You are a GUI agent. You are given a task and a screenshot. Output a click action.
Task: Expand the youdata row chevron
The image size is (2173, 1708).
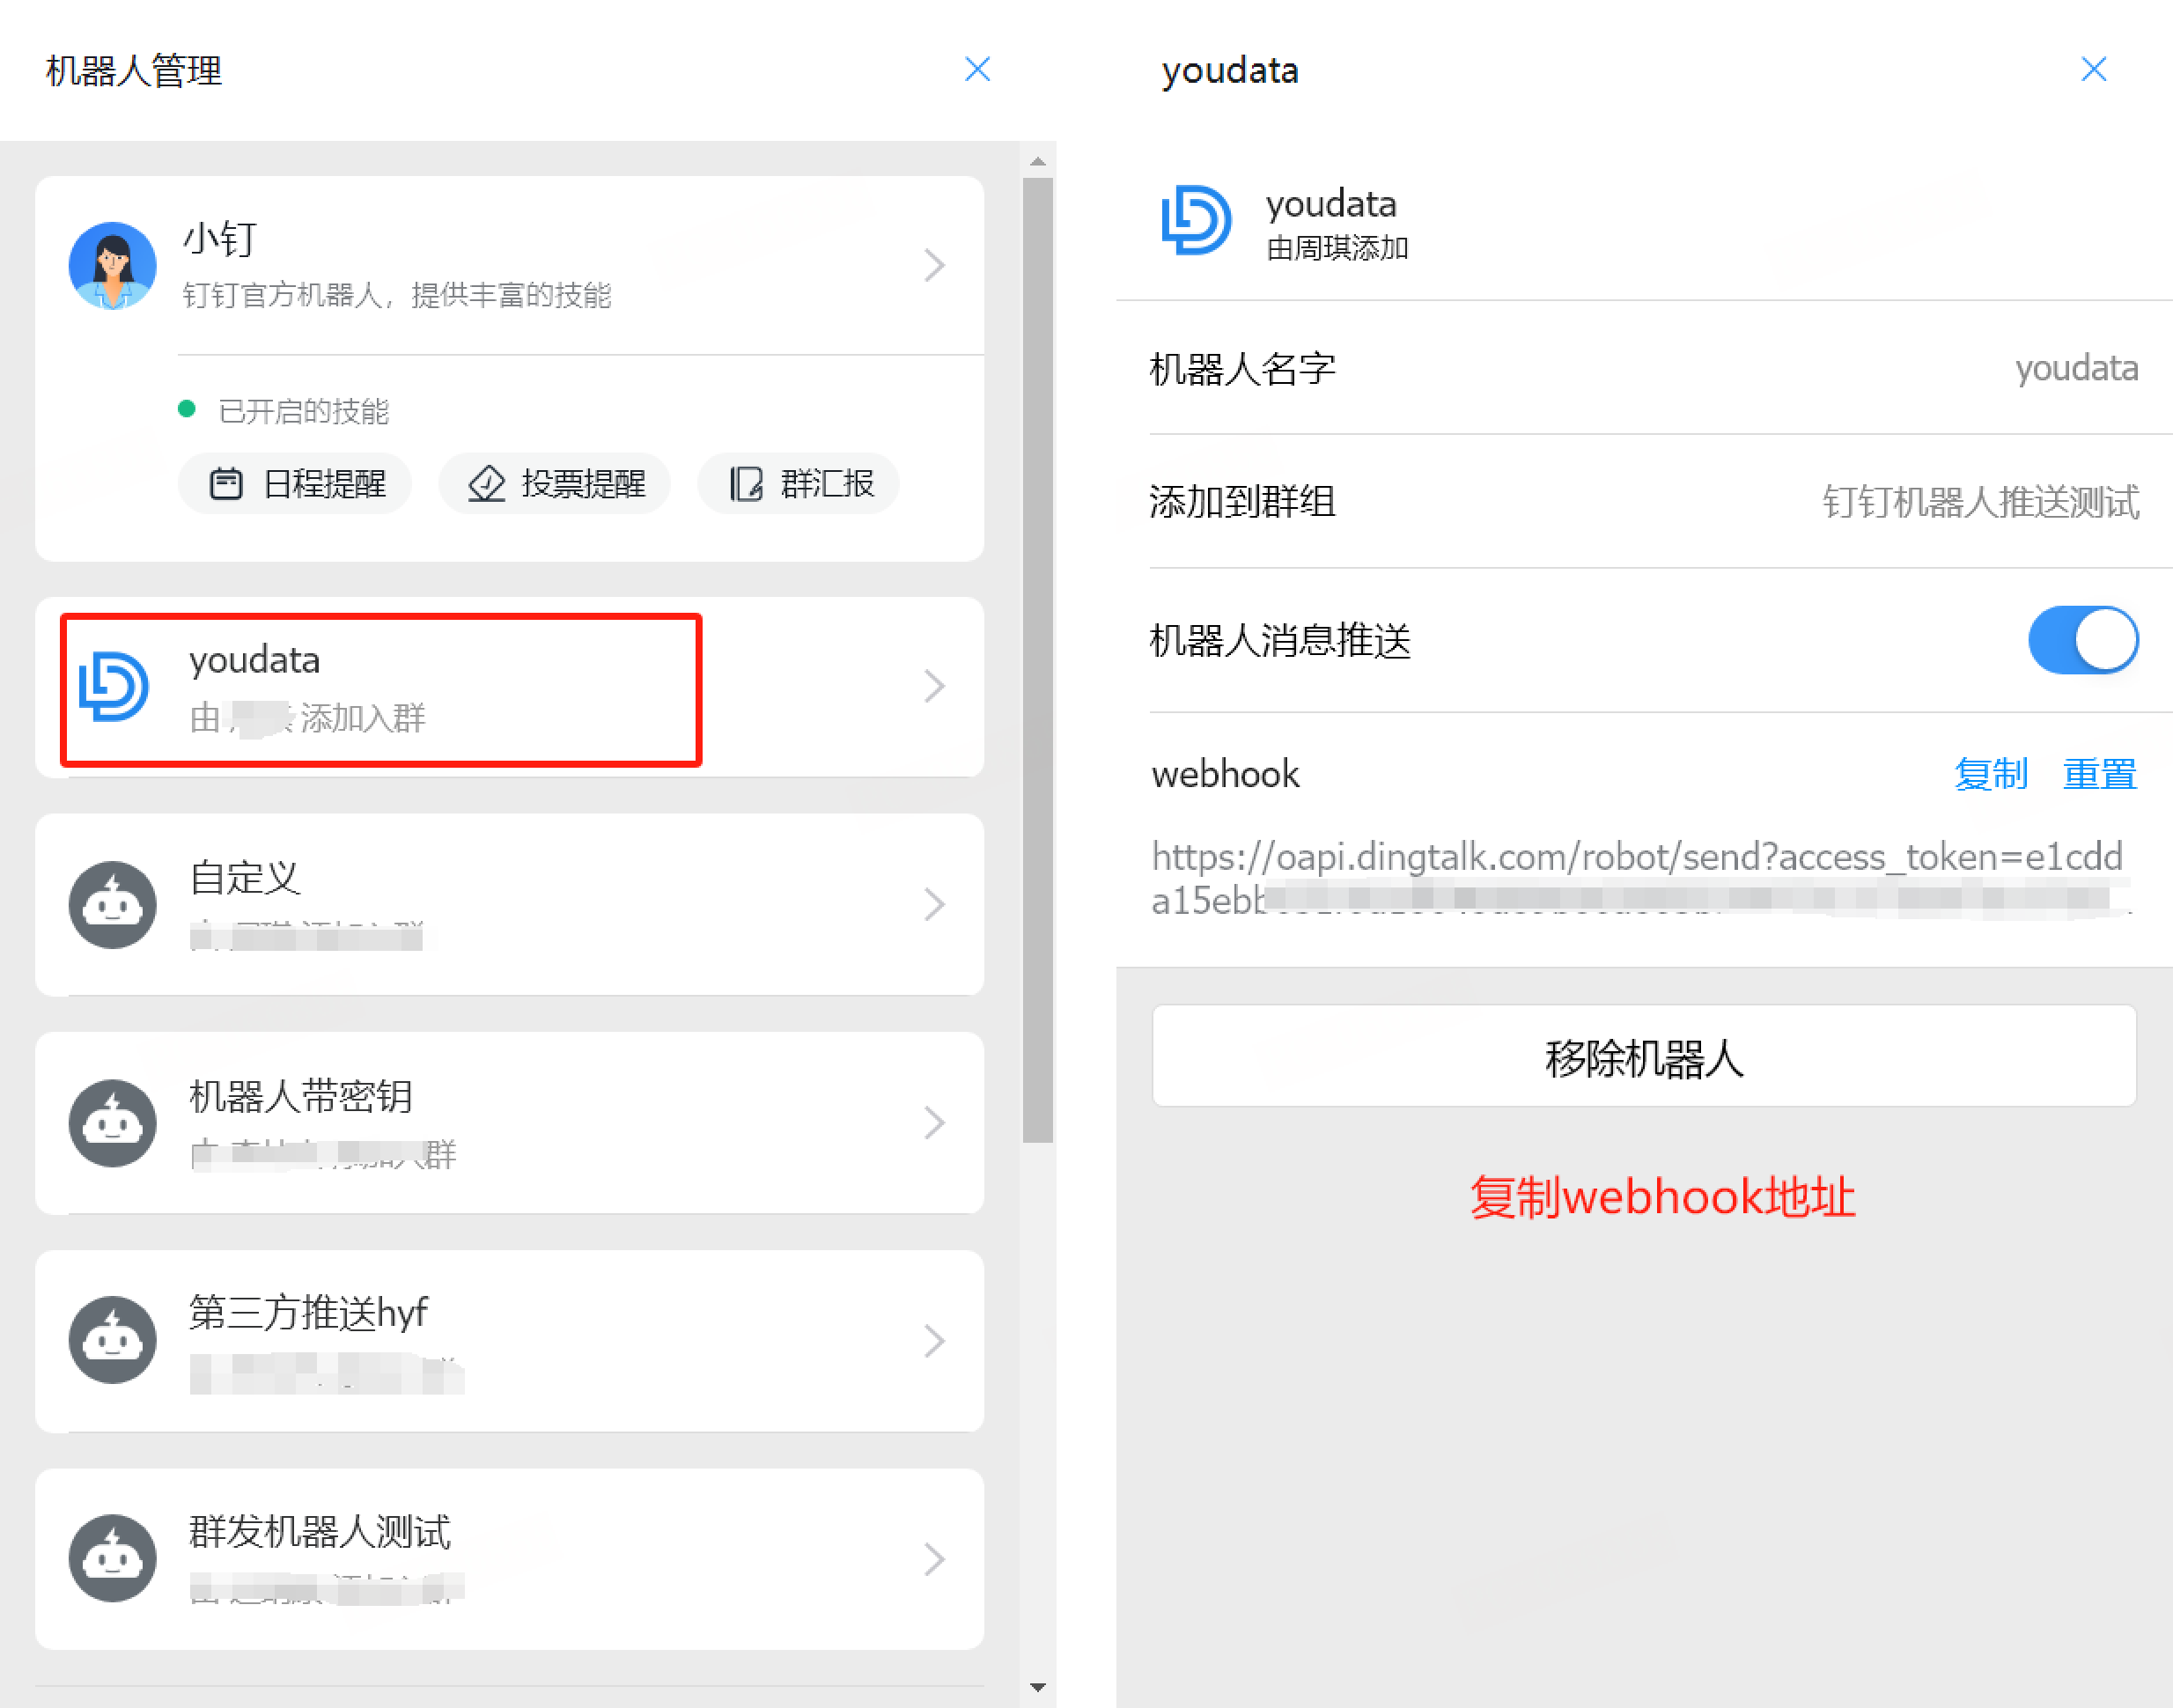click(934, 686)
